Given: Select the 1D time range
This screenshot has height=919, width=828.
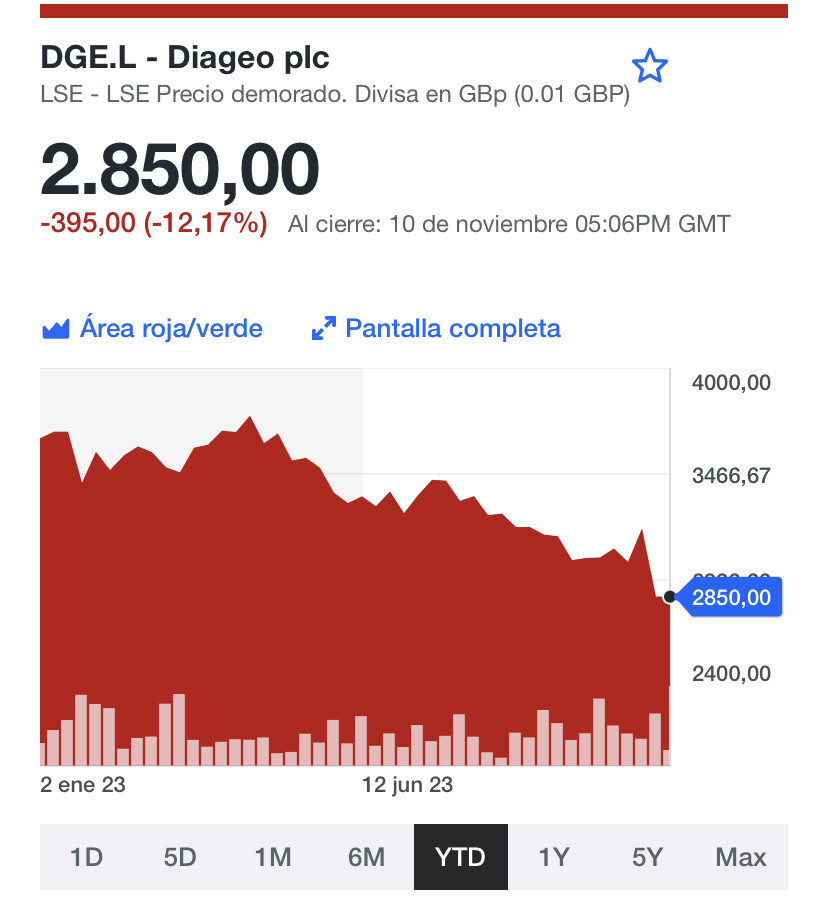Looking at the screenshot, I should [87, 857].
